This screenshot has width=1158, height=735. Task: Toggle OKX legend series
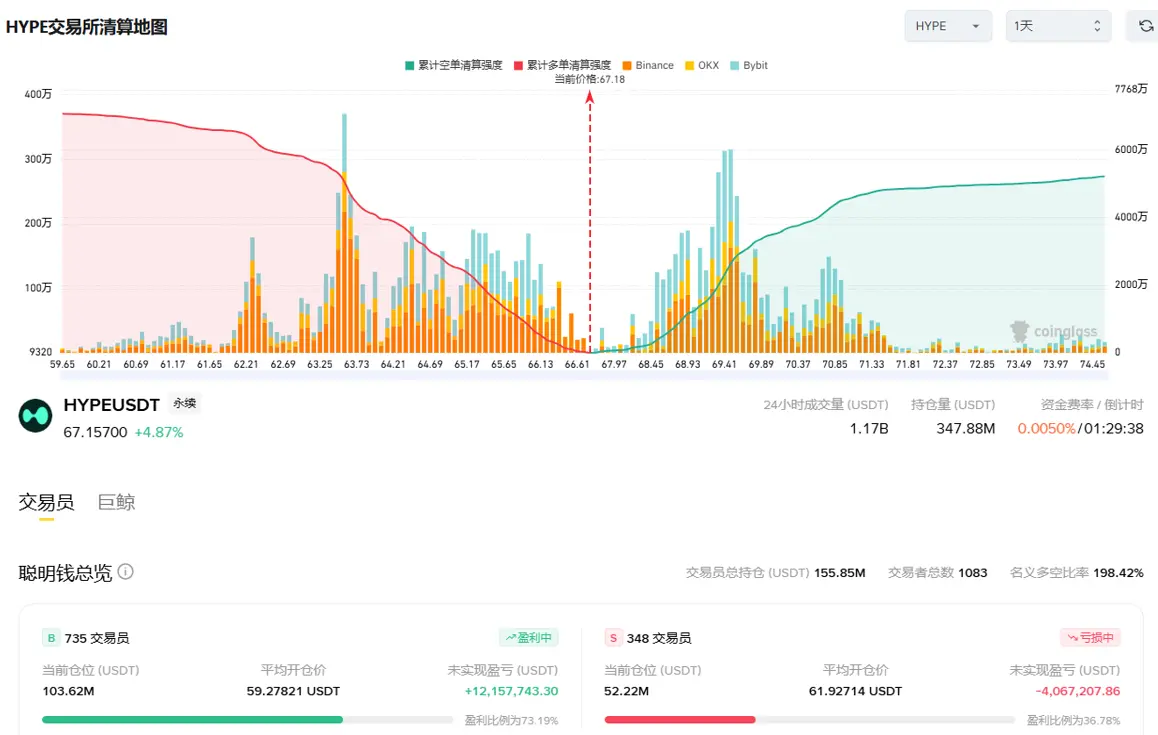[702, 65]
